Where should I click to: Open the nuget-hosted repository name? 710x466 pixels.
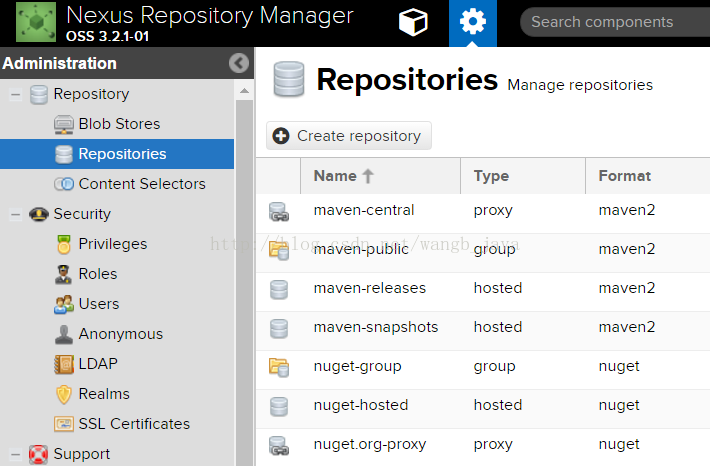click(x=361, y=405)
